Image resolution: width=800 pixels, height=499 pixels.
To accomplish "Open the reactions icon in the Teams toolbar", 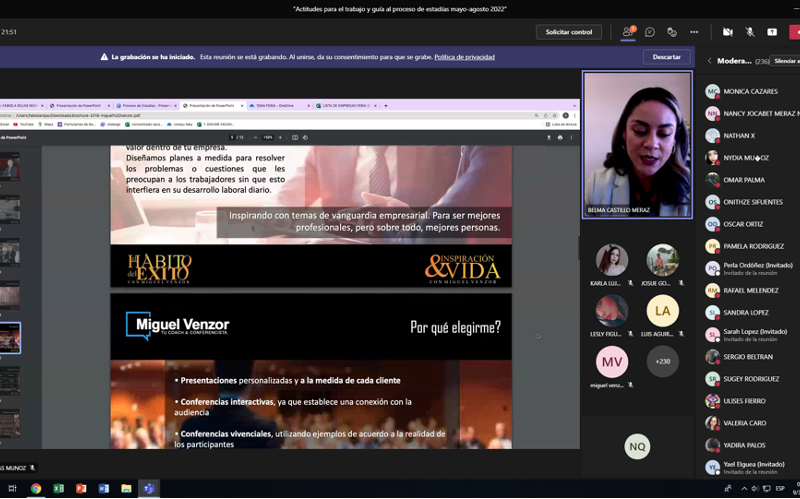I will [x=672, y=32].
